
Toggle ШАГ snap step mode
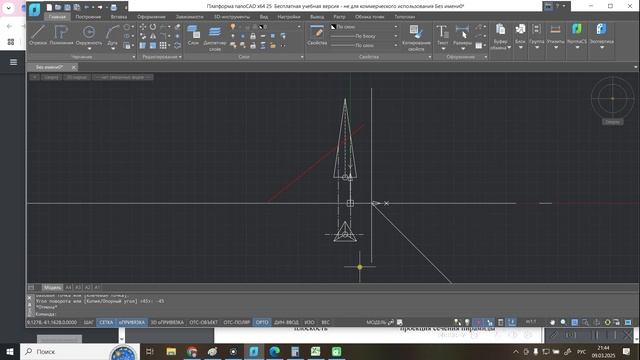click(89, 322)
